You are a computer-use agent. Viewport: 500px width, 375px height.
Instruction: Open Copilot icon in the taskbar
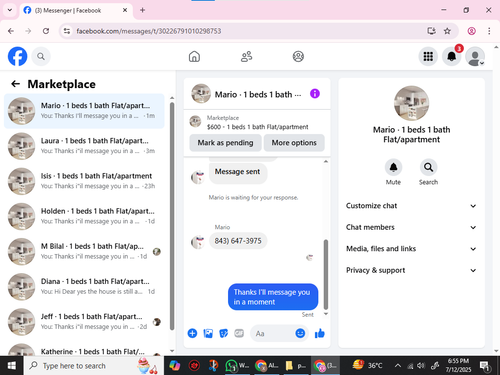(x=174, y=366)
